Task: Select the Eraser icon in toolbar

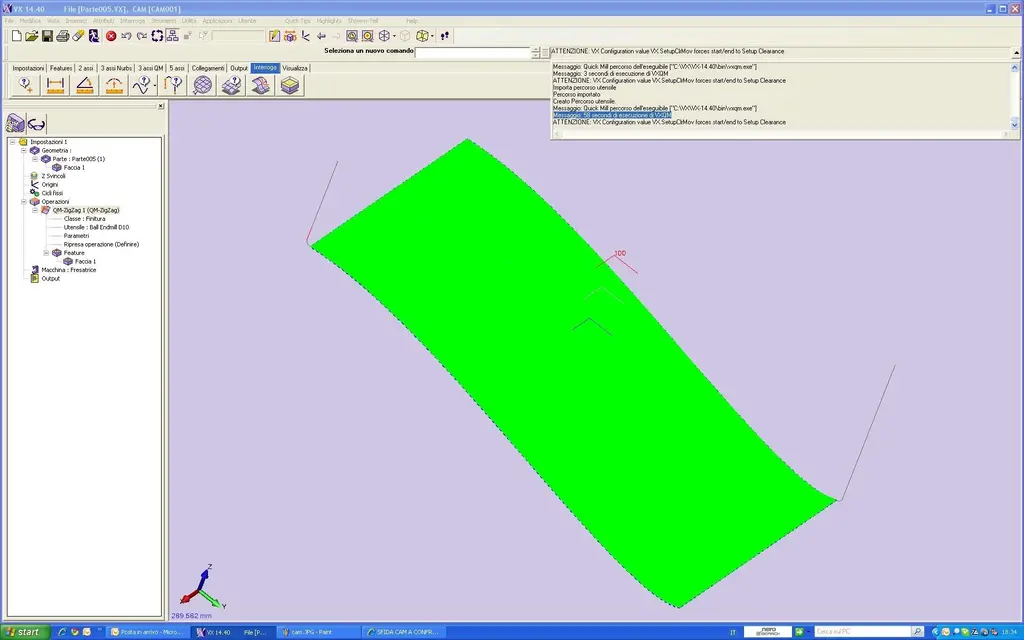Action: click(x=78, y=36)
